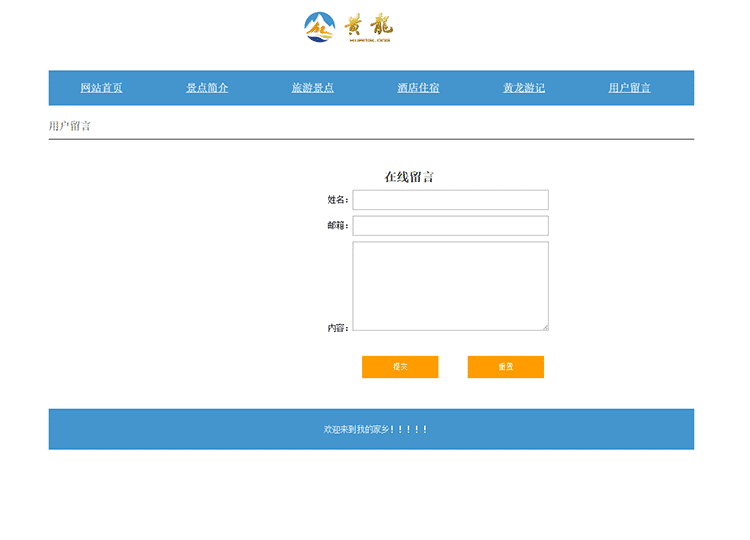The height and width of the screenshot is (540, 750).
Task: Click inside the 内容 message textarea
Action: pos(450,285)
